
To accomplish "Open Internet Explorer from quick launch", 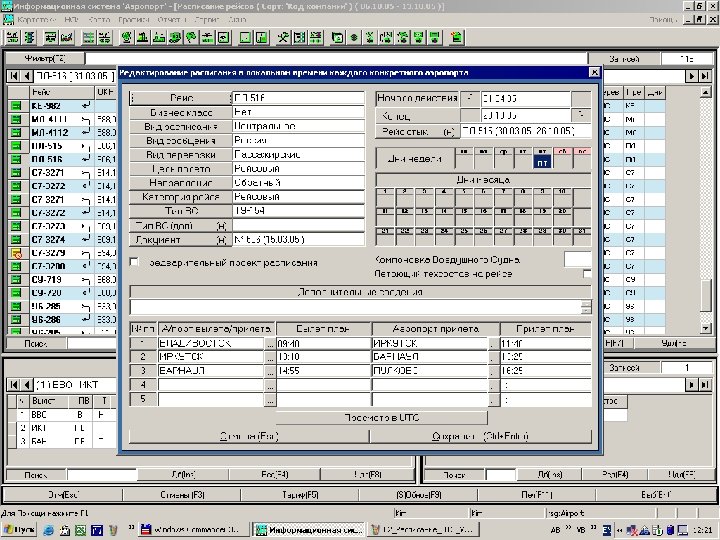I will click(48, 530).
